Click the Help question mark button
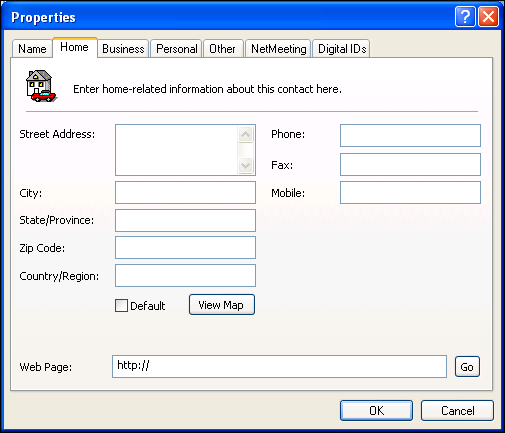This screenshot has width=505, height=433. (465, 16)
